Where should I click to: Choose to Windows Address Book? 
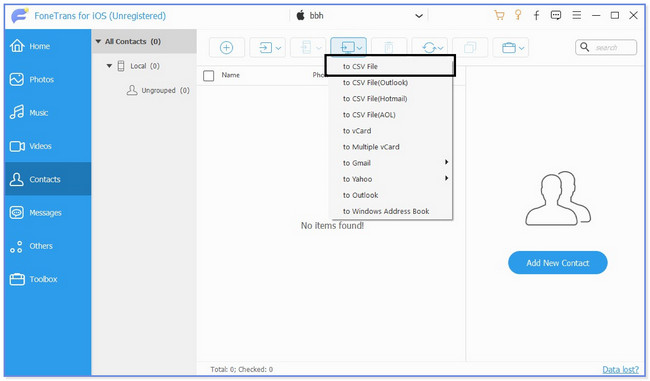pyautogui.click(x=390, y=211)
